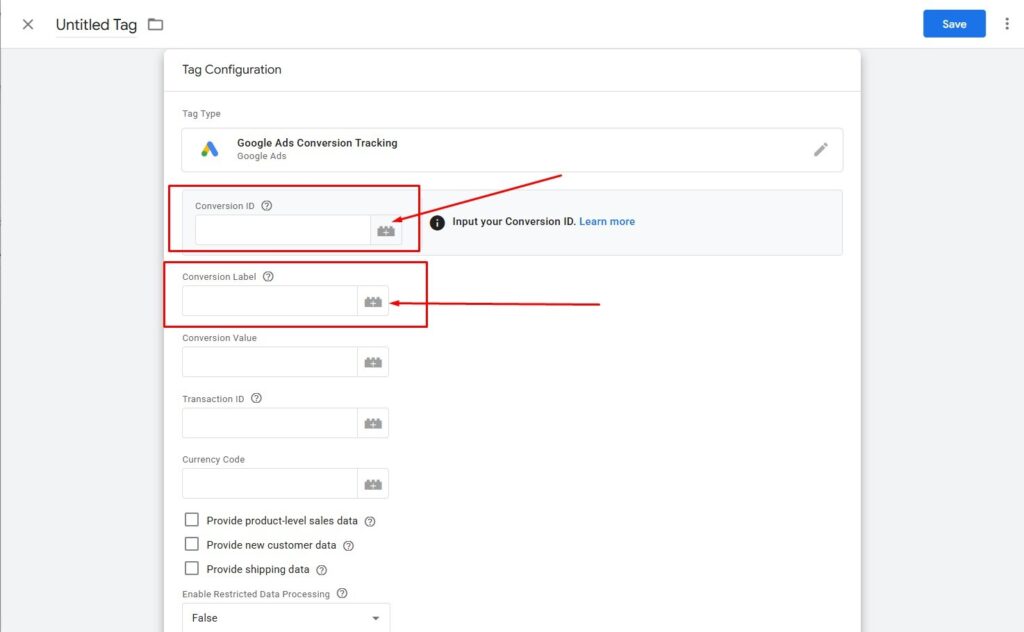Open variable picker for Conversion Label
The height and width of the screenshot is (632, 1024).
tap(373, 301)
